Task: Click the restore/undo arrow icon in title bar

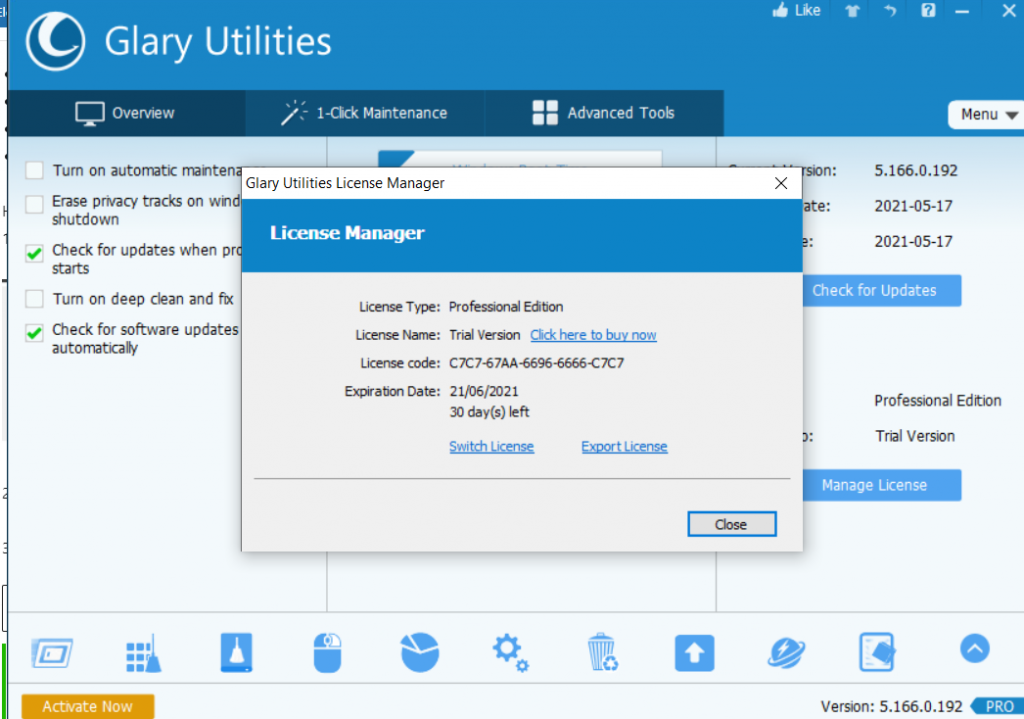Action: coord(890,10)
